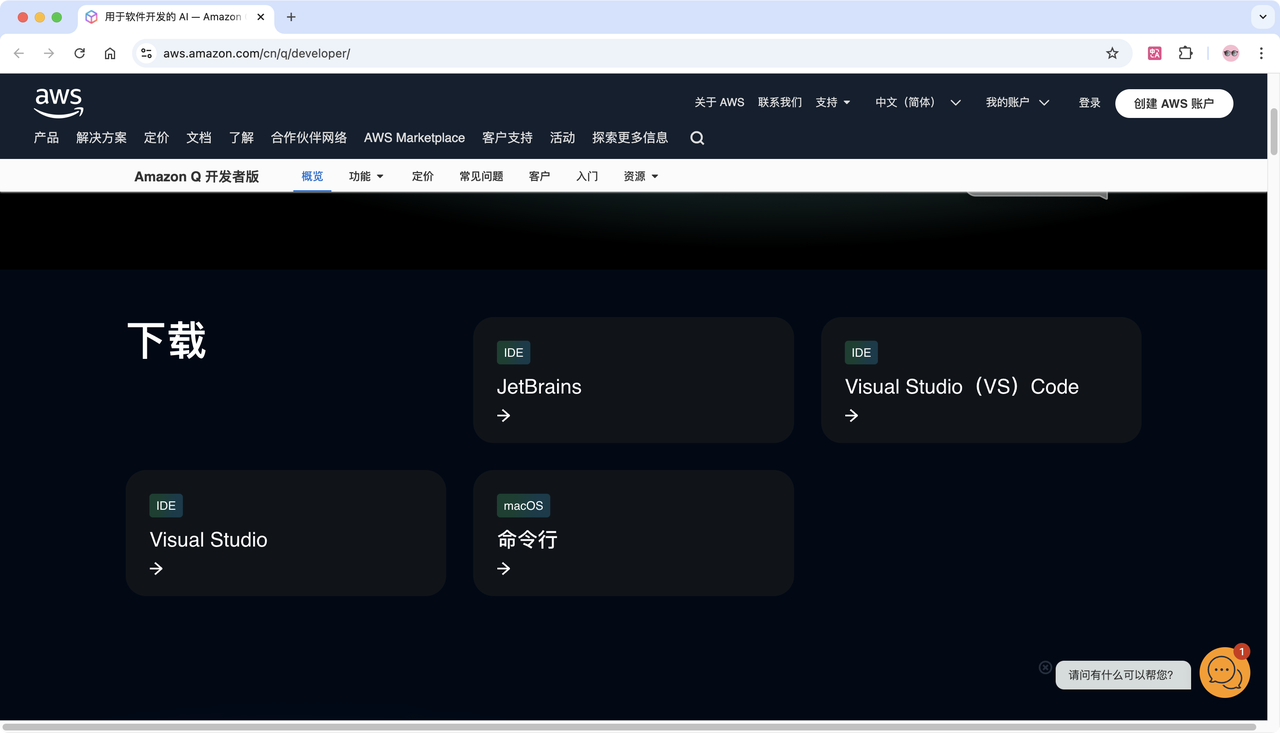View site information icon in address bar

147,53
